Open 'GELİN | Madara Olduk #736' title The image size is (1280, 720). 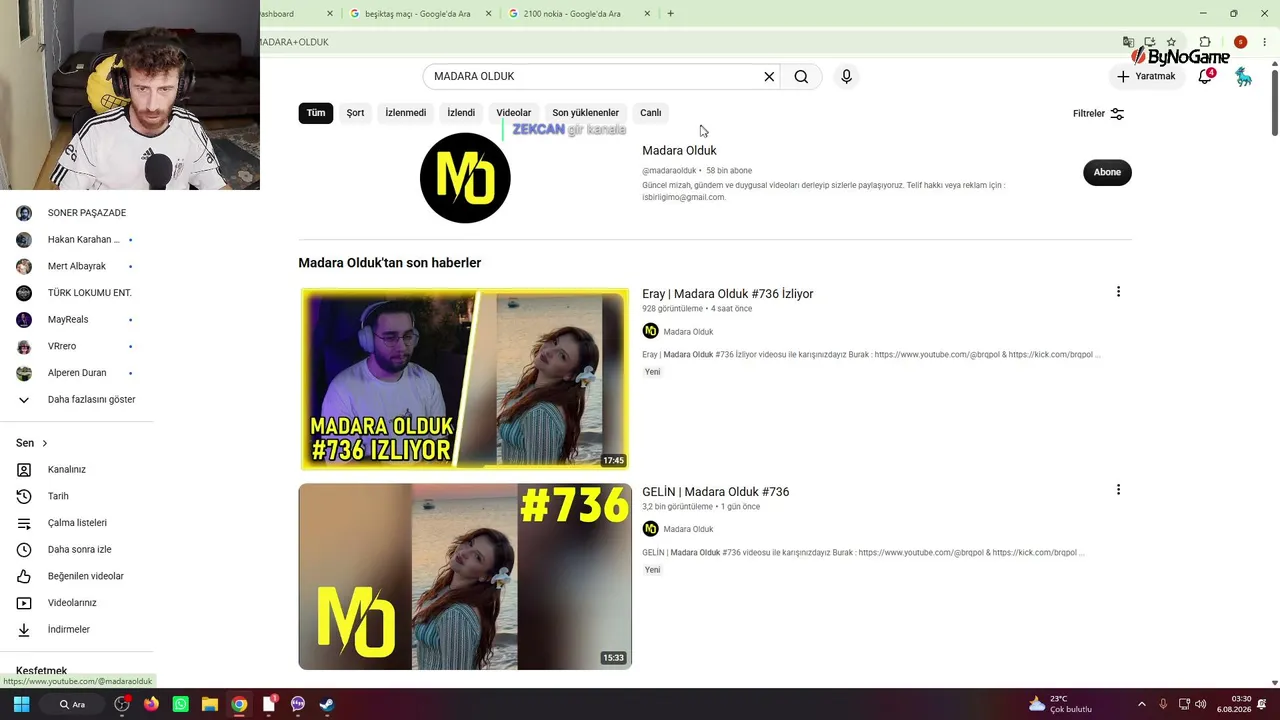click(715, 492)
